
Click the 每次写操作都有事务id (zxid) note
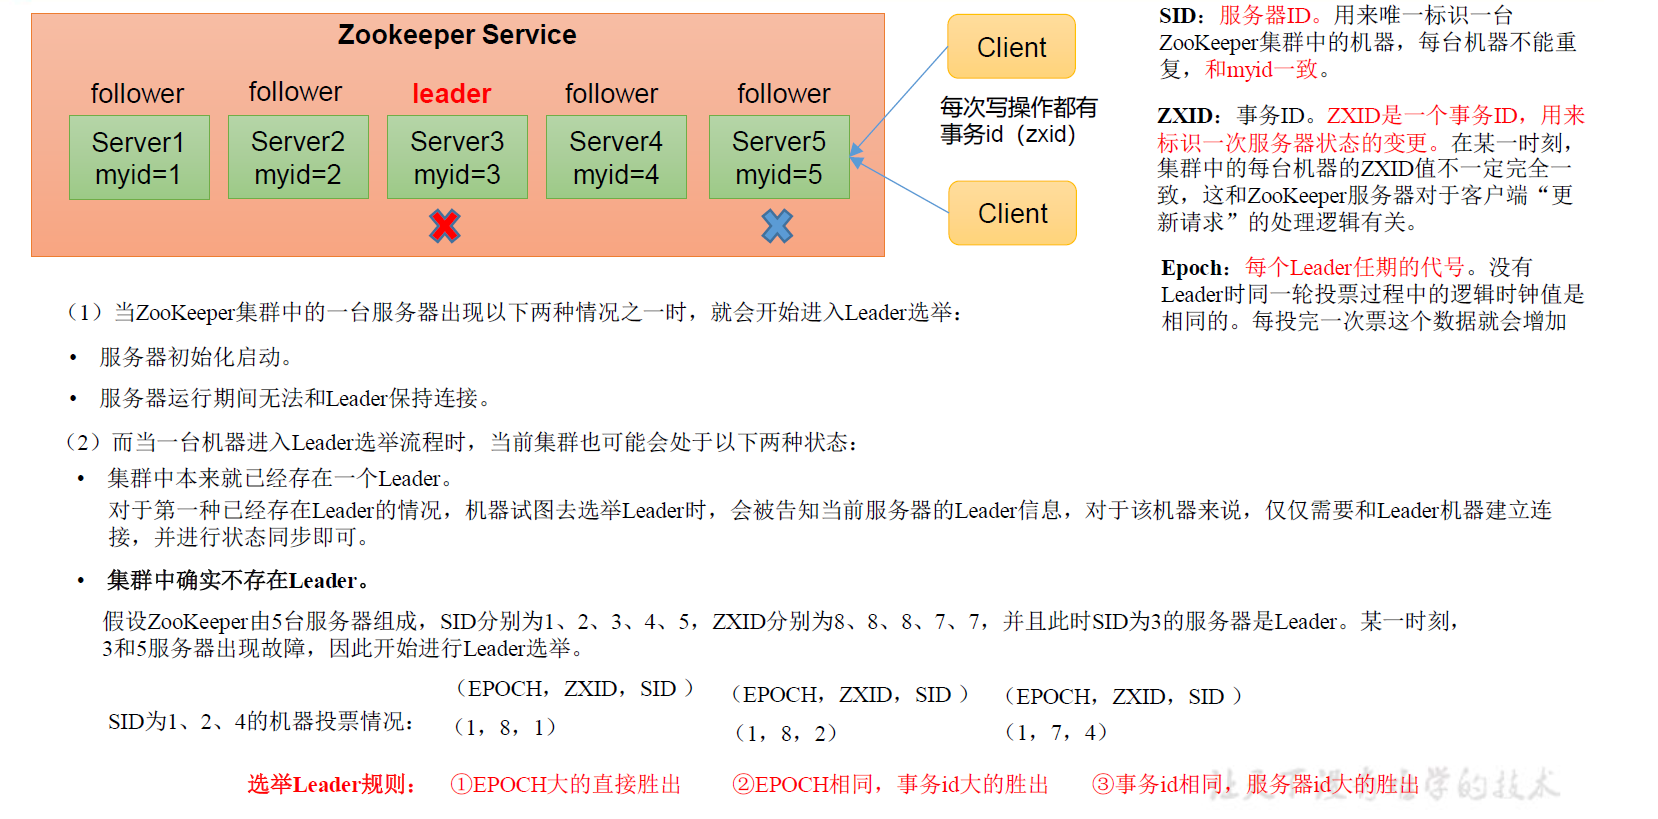pos(1017,121)
